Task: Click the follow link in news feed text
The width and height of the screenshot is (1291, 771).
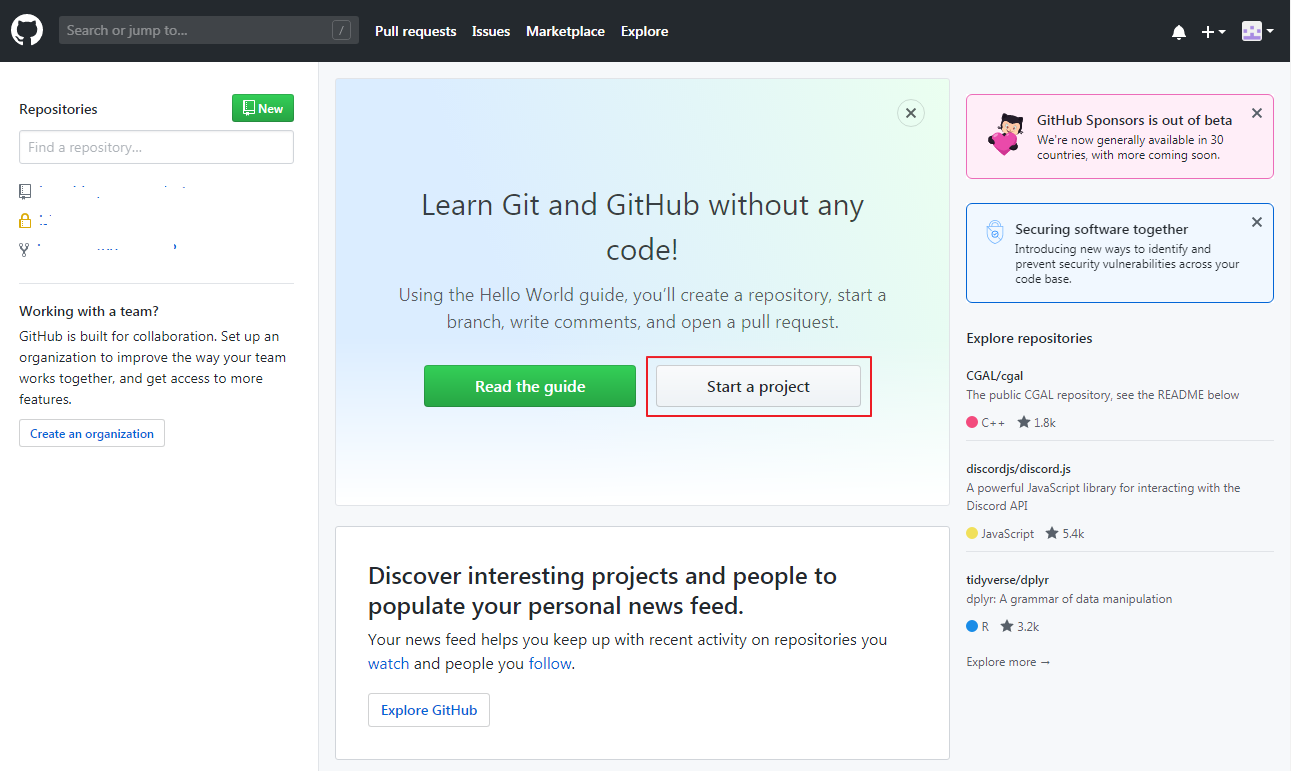Action: point(550,663)
